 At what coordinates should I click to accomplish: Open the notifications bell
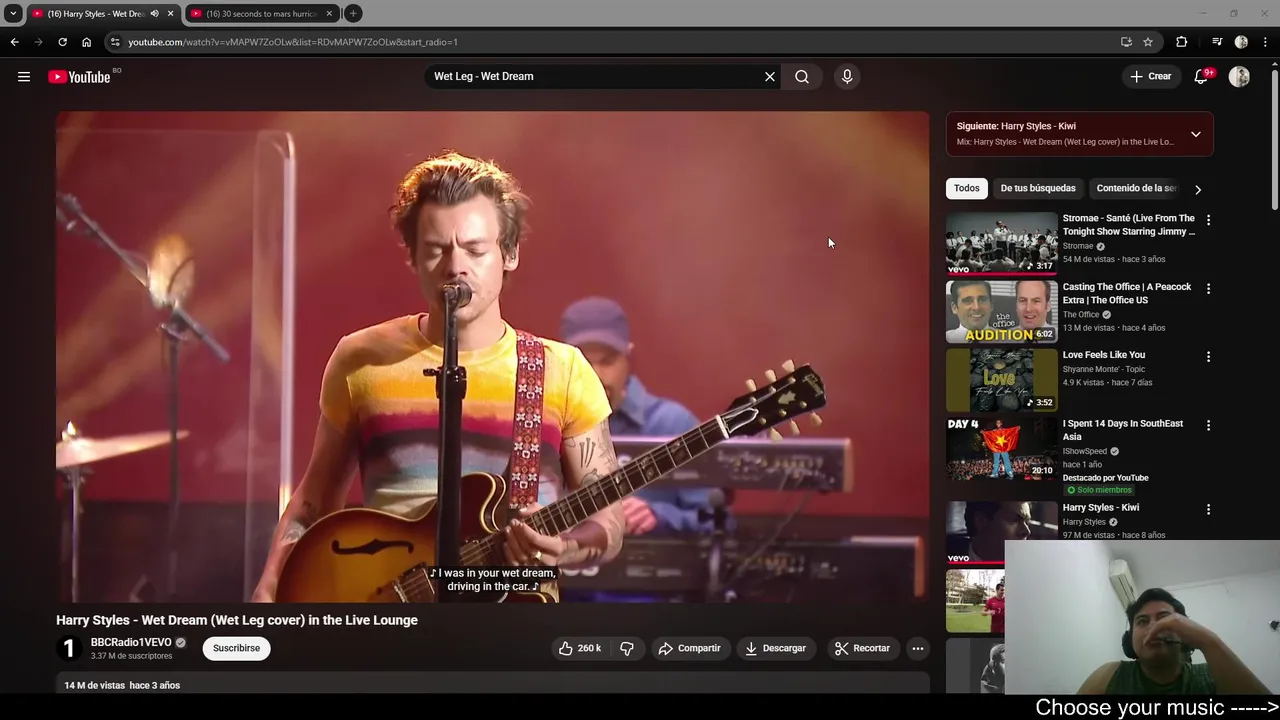point(1201,77)
